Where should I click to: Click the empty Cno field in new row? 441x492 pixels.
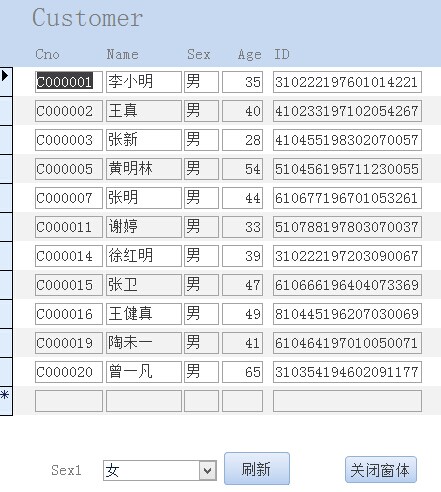[69, 401]
